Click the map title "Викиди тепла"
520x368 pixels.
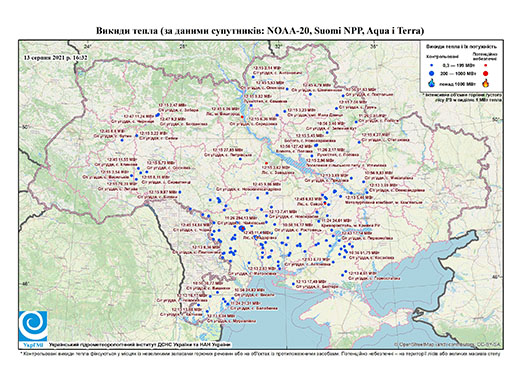[x=127, y=31]
